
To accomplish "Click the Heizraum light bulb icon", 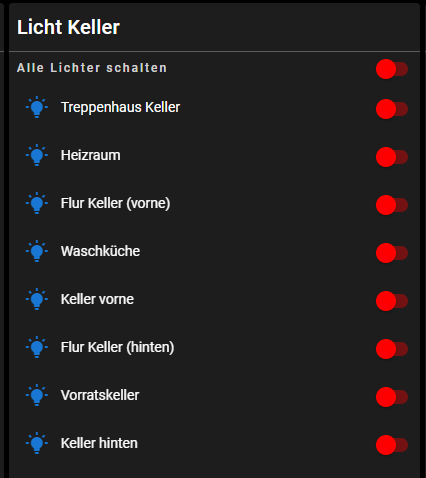I will click(x=37, y=155).
